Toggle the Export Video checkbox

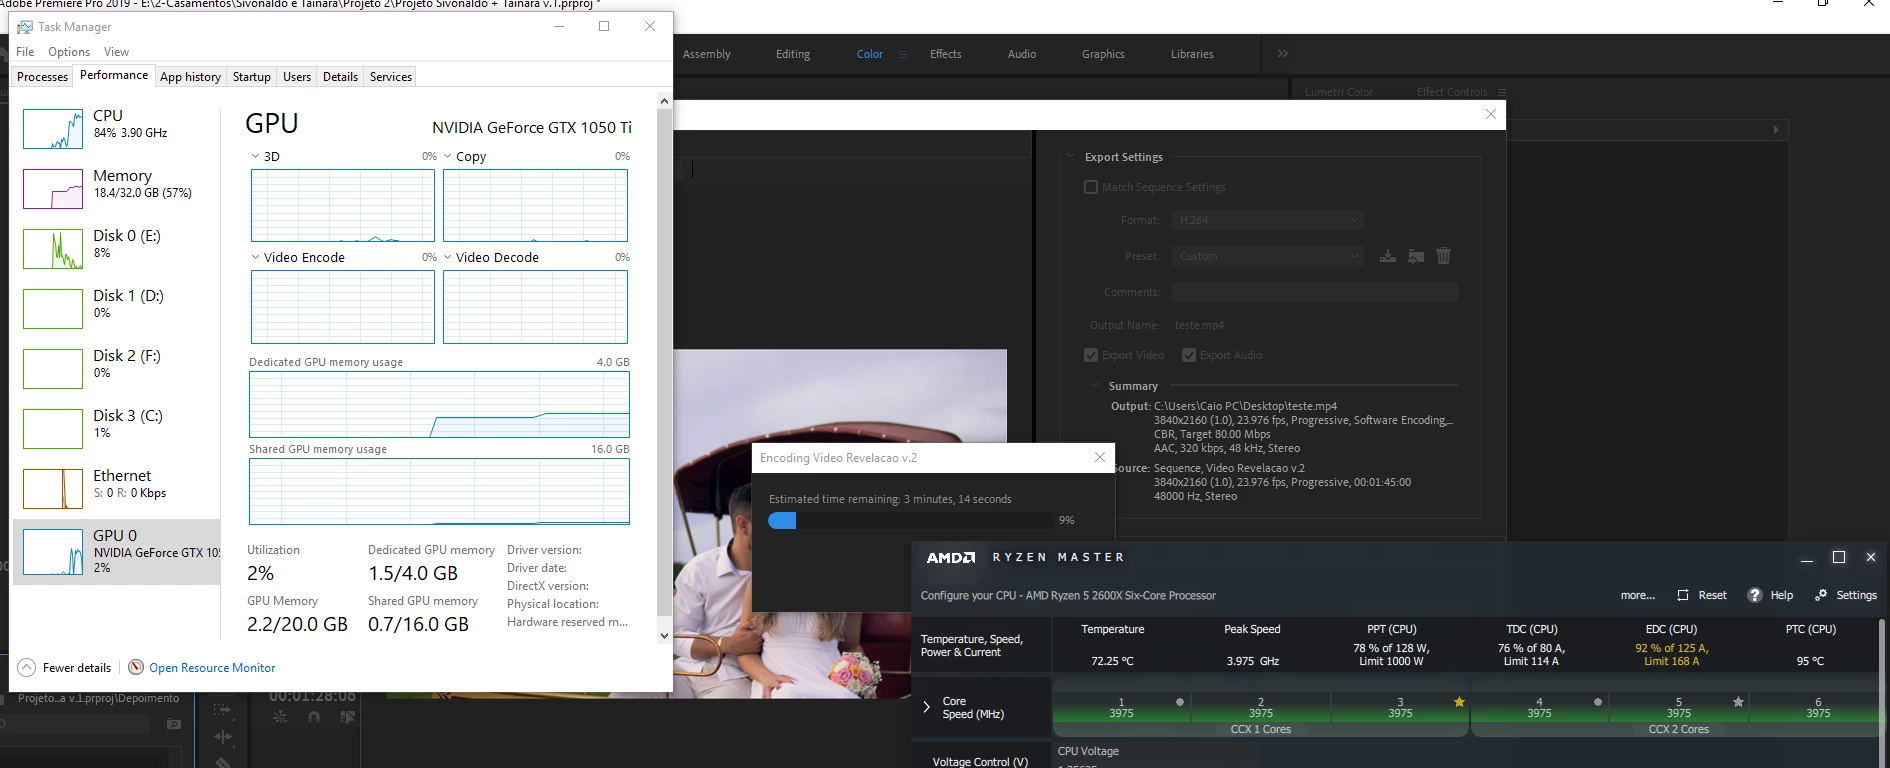(1091, 355)
